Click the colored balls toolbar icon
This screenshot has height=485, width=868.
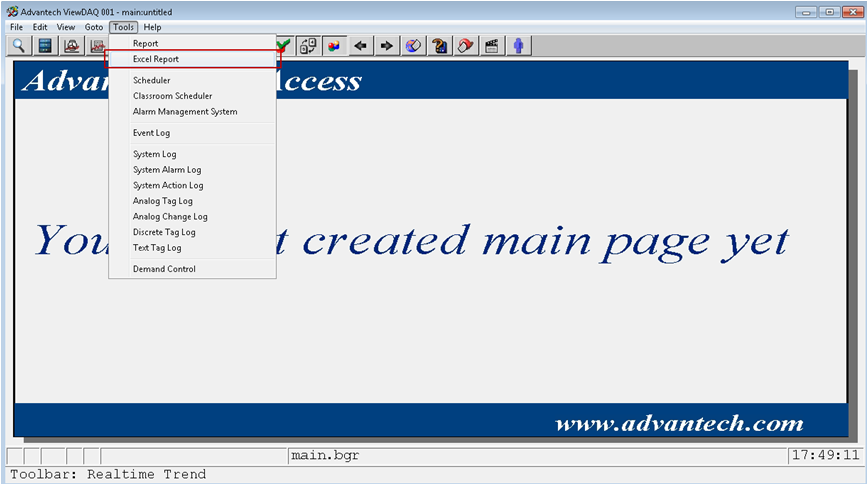pyautogui.click(x=334, y=46)
